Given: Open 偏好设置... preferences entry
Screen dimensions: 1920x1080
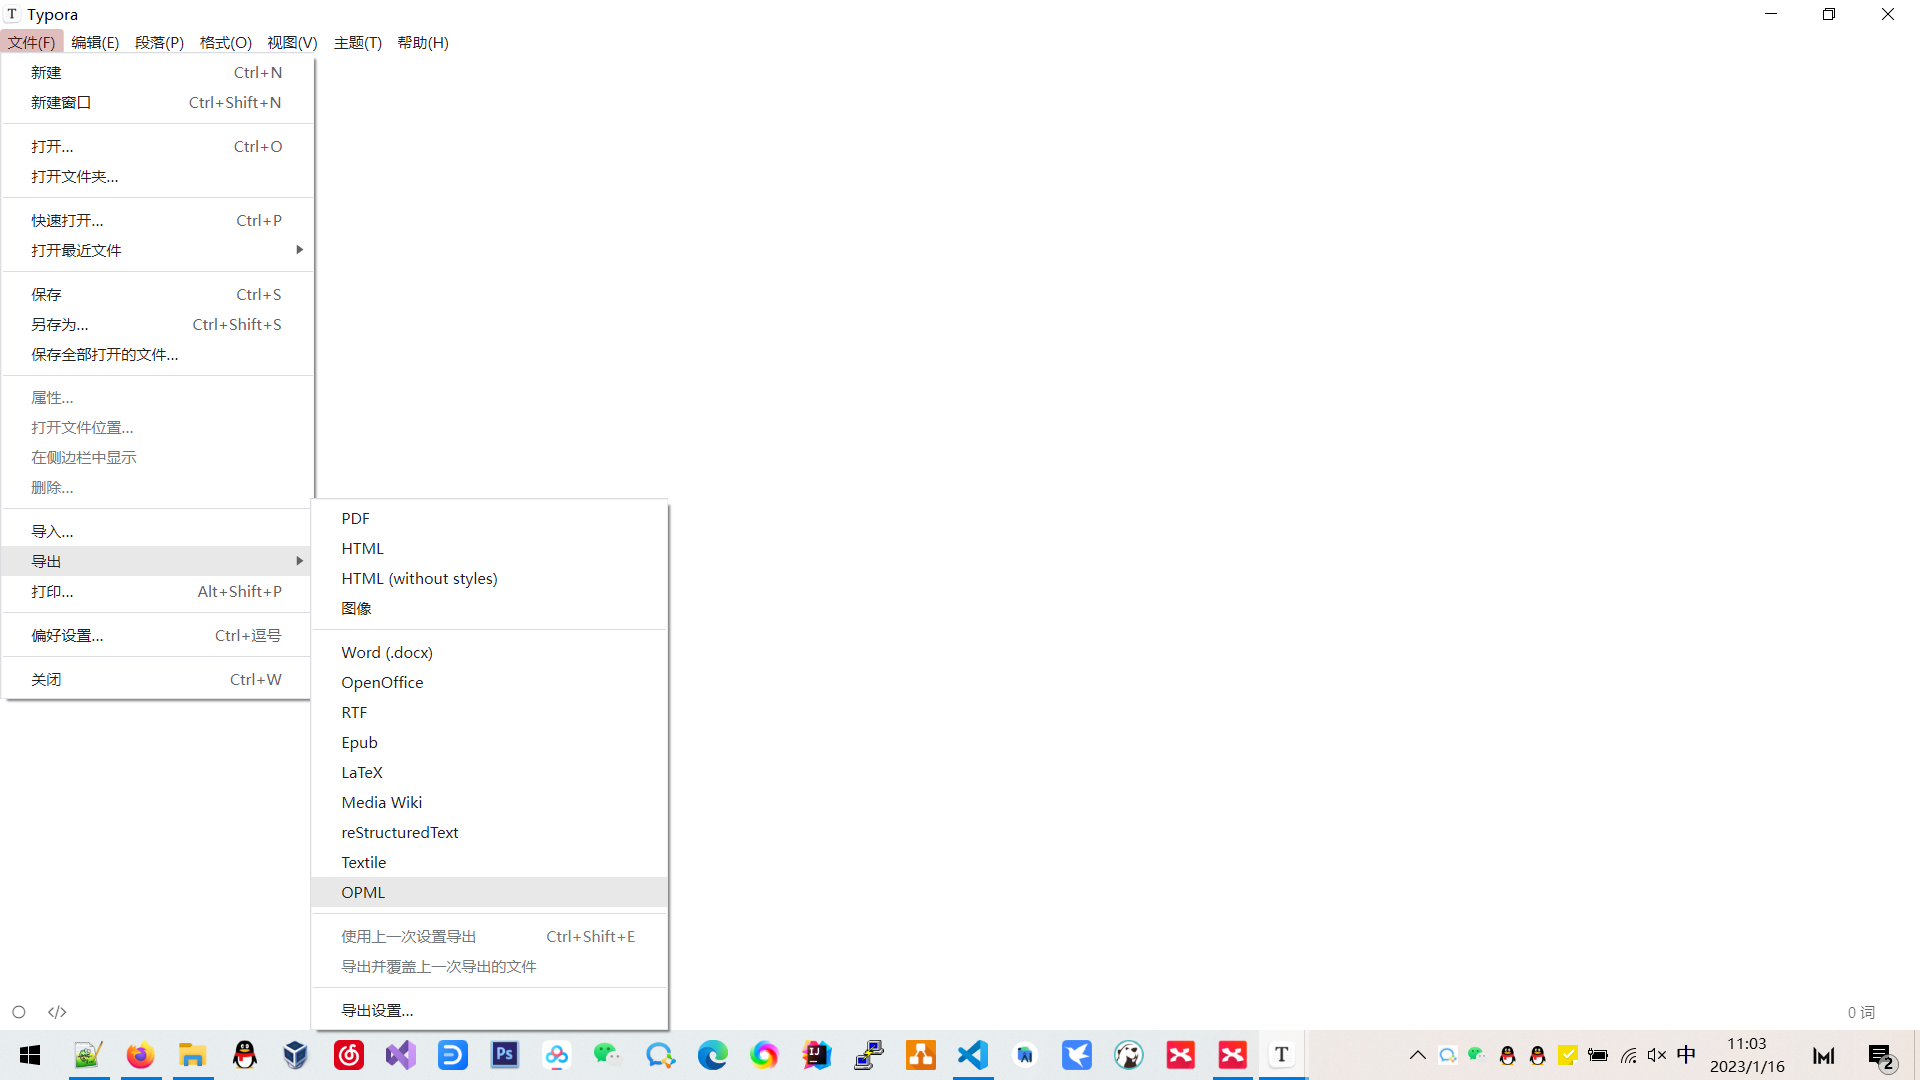Looking at the screenshot, I should click(67, 635).
